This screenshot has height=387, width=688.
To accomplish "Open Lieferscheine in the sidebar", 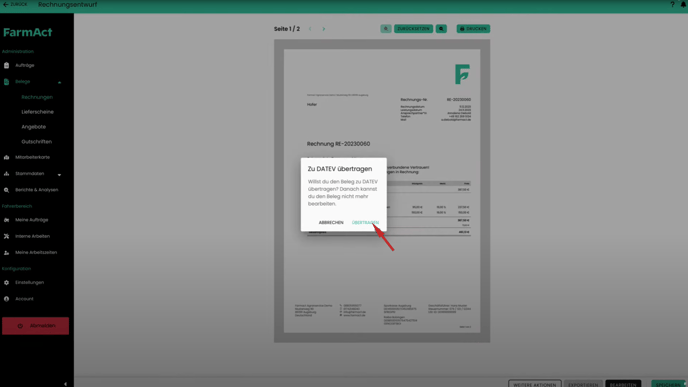I will coord(37,112).
